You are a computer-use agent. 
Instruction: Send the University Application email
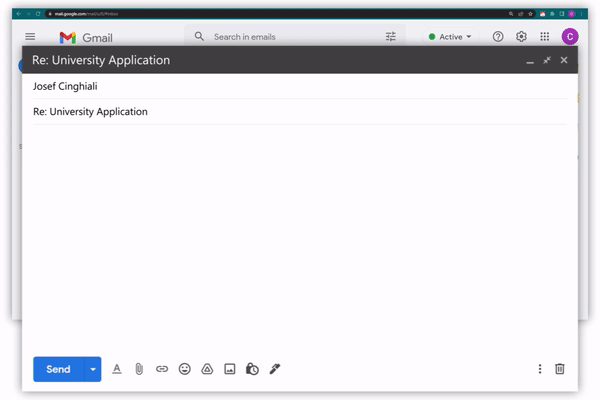[58, 369]
